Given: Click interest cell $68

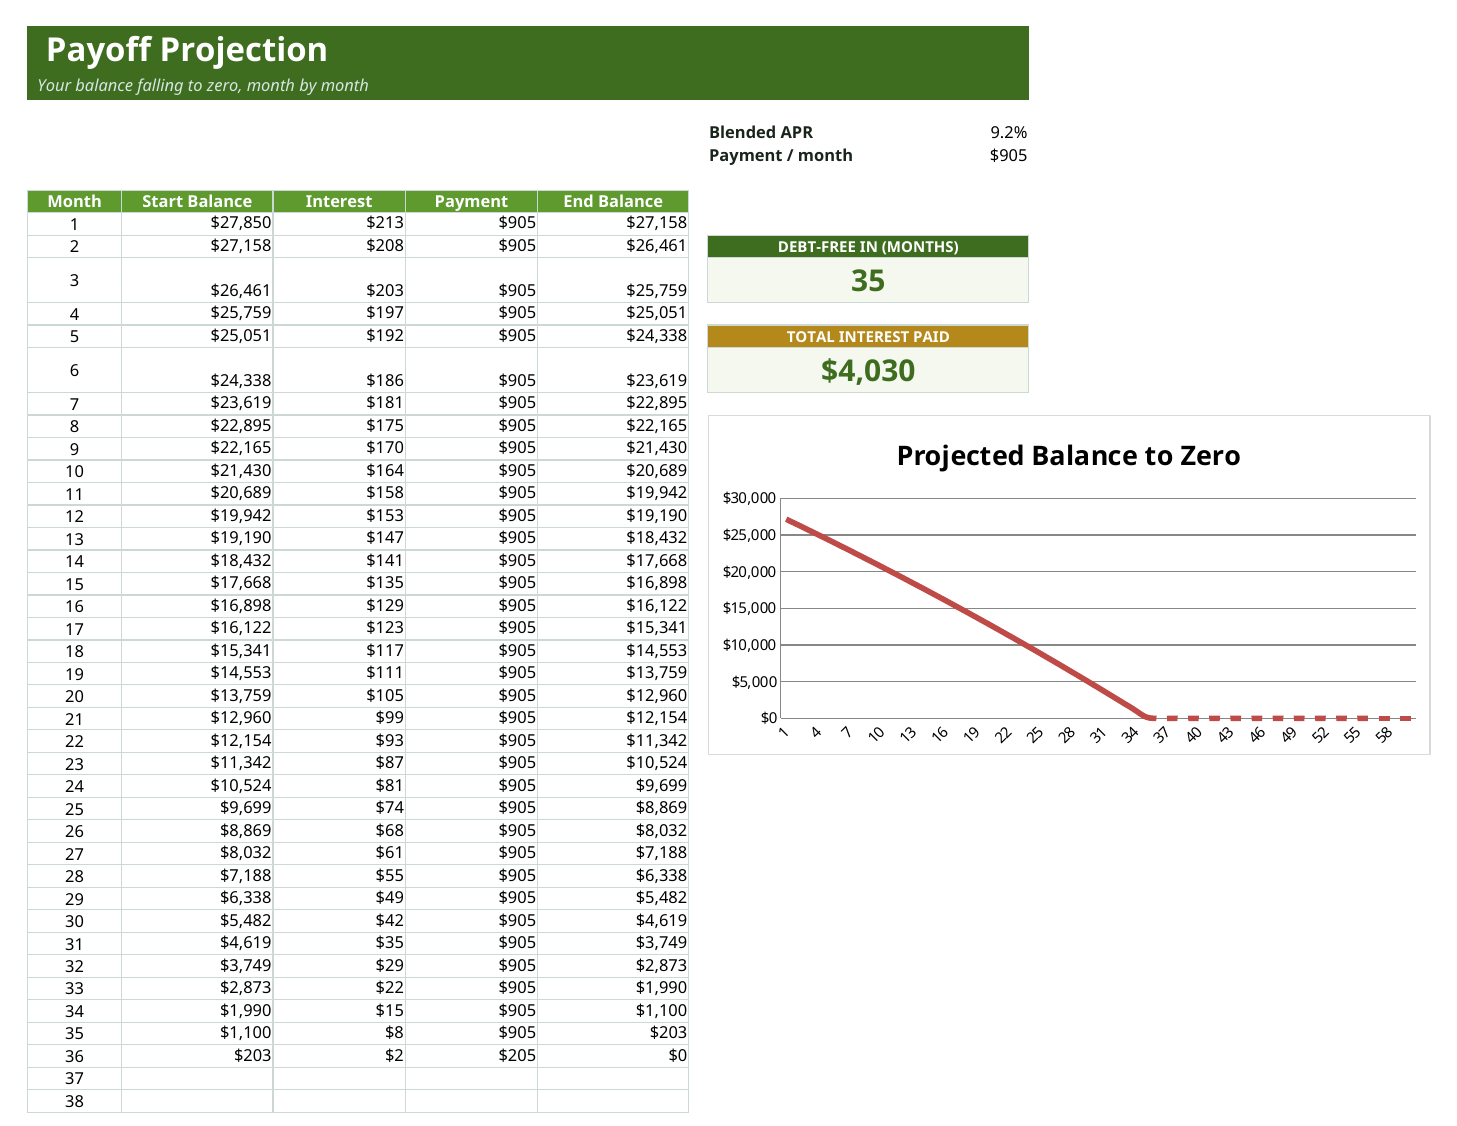Looking at the screenshot, I should point(339,831).
